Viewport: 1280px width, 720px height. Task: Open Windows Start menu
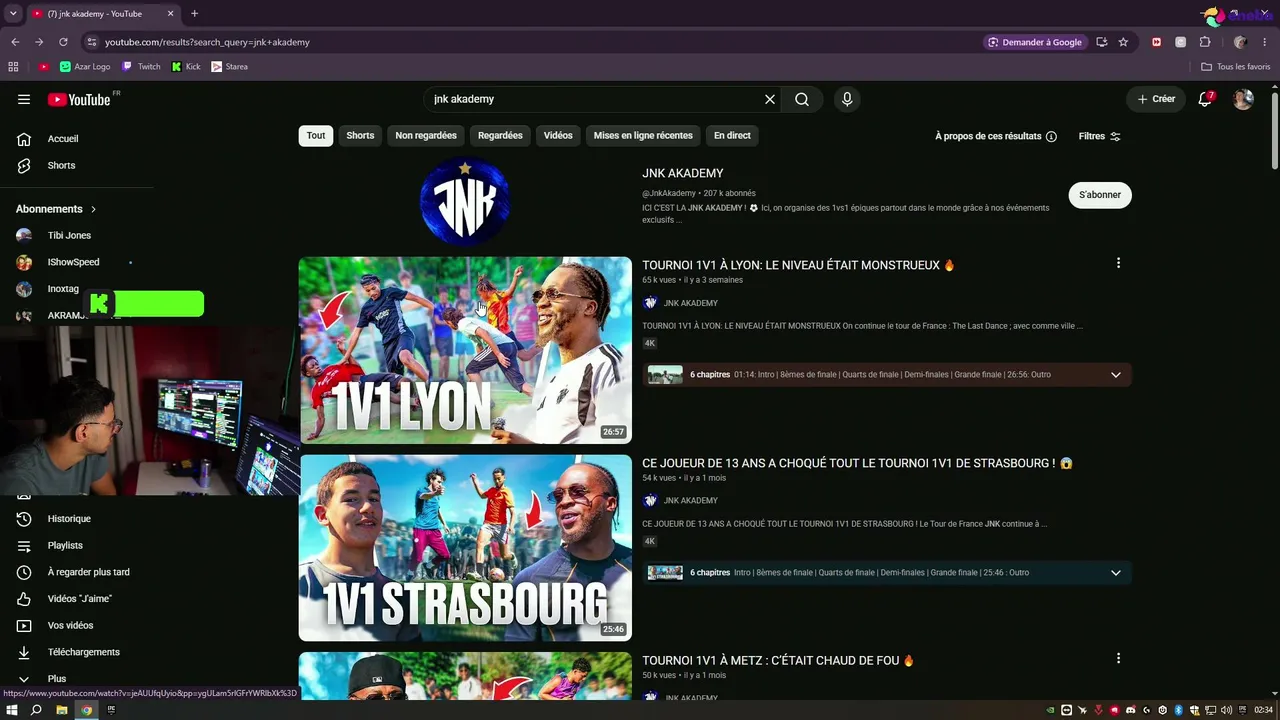click(x=12, y=710)
